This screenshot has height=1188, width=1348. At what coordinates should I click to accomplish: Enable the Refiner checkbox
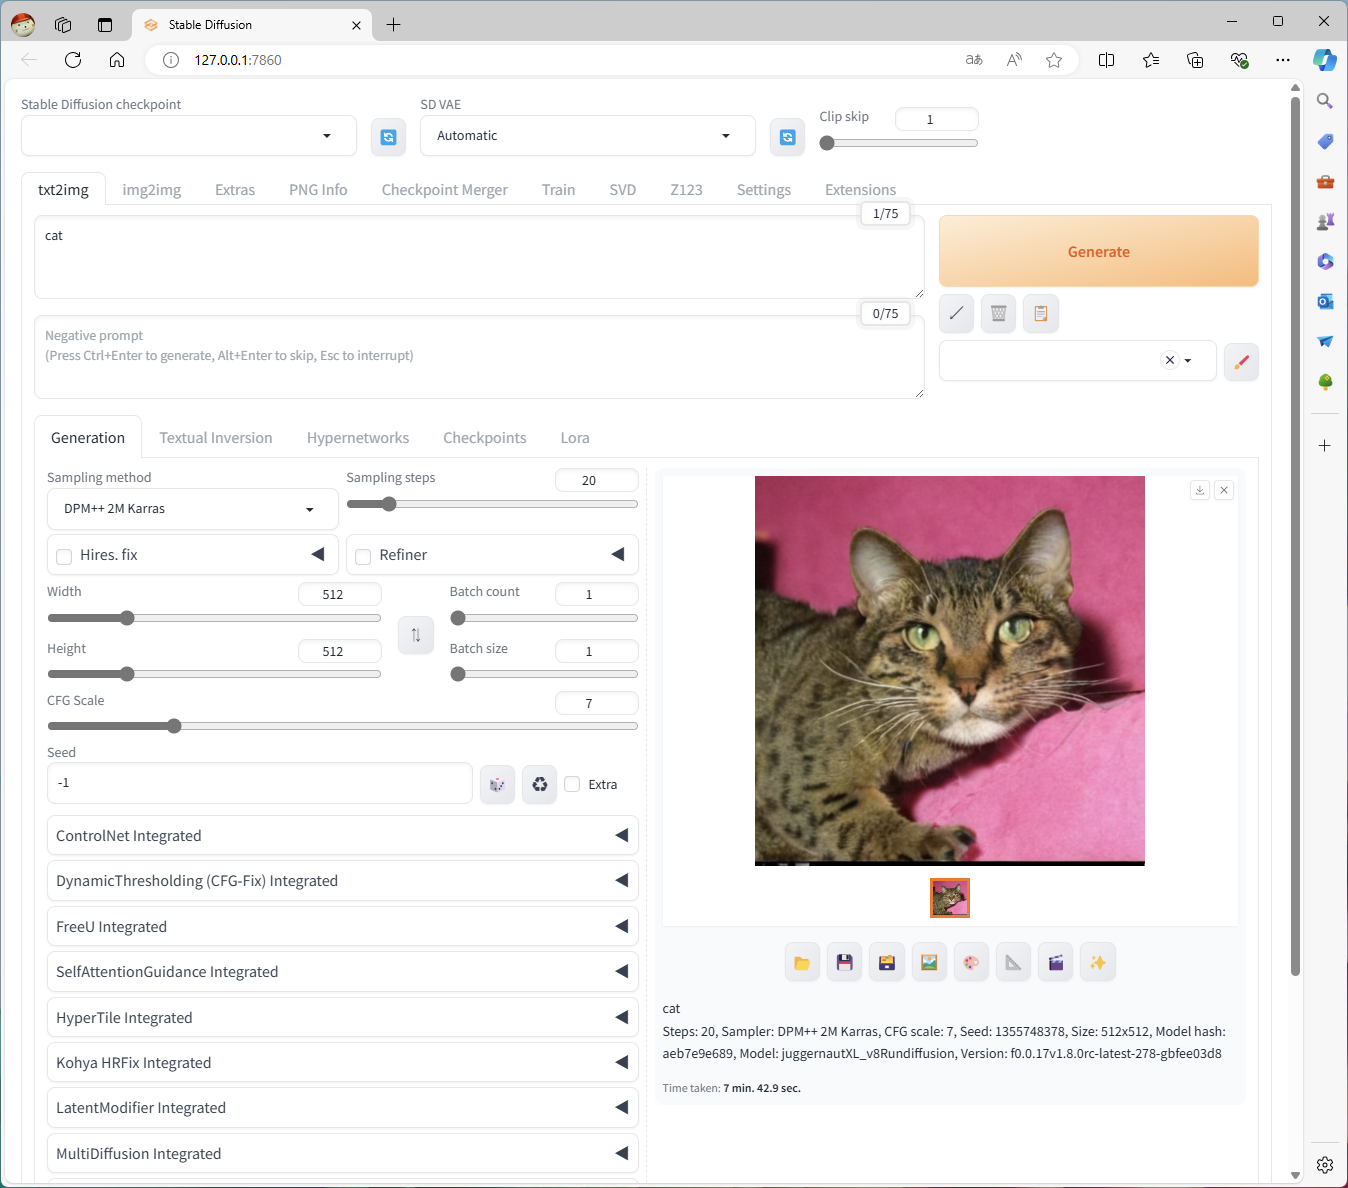(363, 556)
